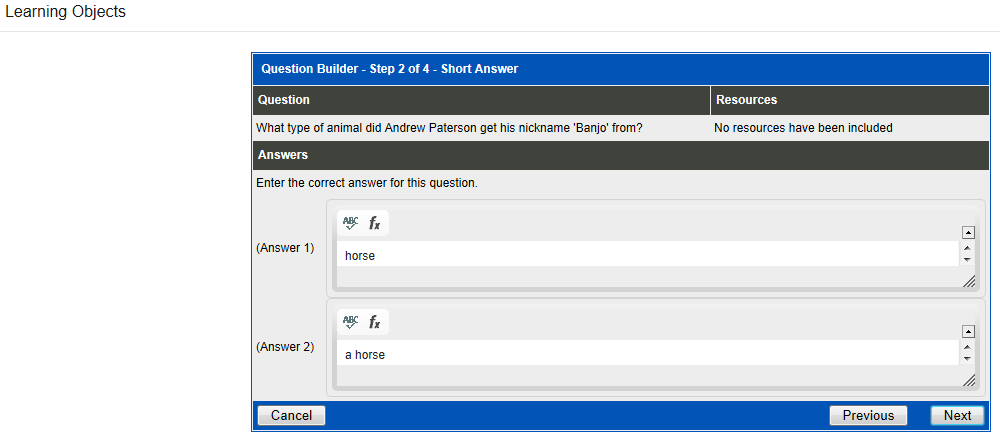Click the resize handle of Answer 1 editor

(x=968, y=282)
